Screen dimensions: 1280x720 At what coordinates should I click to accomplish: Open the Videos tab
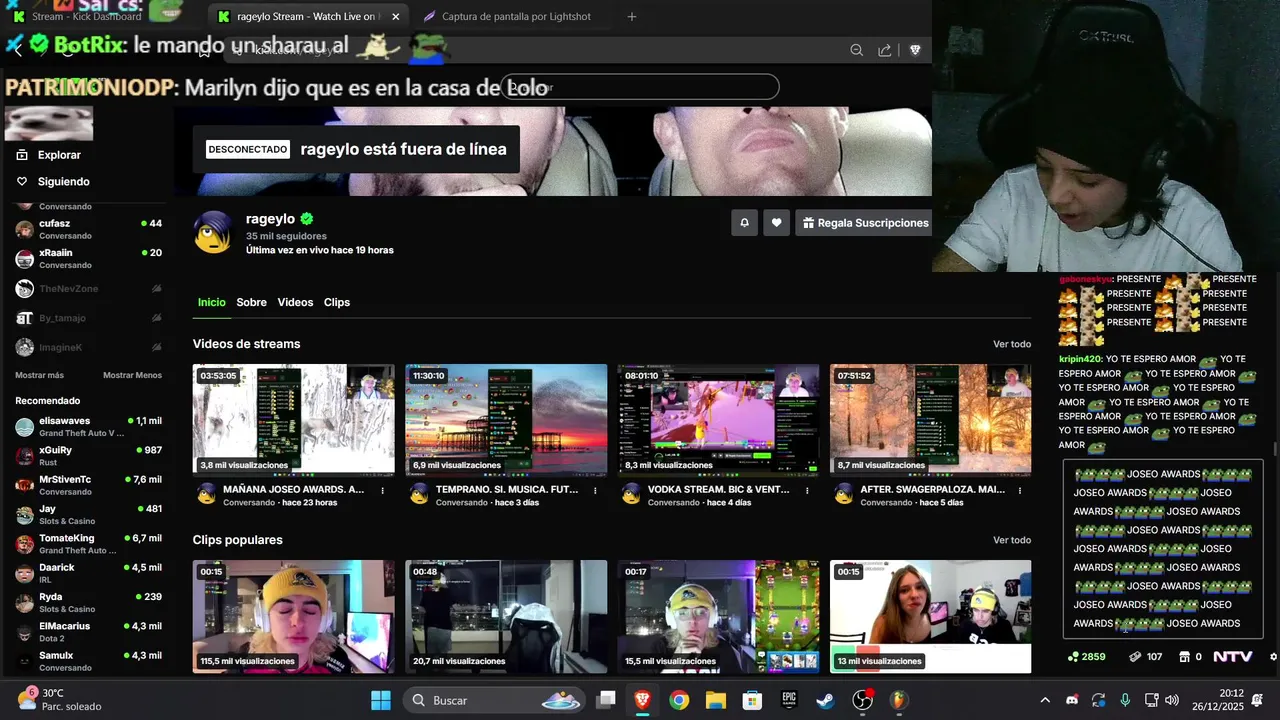coord(295,302)
